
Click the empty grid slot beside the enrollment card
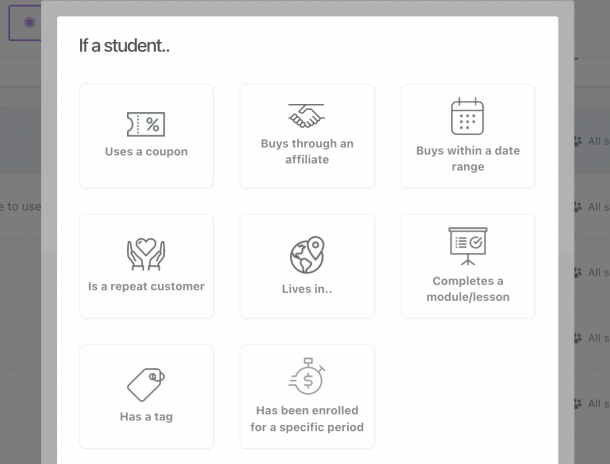tap(467, 396)
